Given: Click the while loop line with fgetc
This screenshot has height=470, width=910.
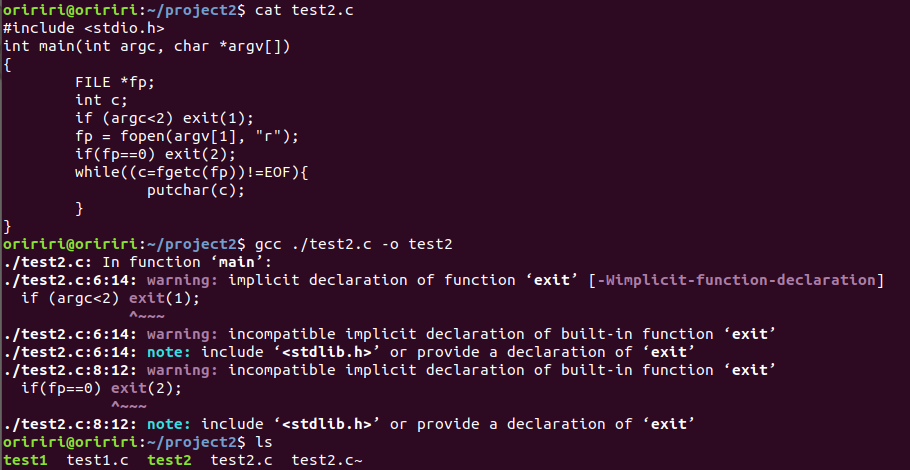Looking at the screenshot, I should (192, 172).
